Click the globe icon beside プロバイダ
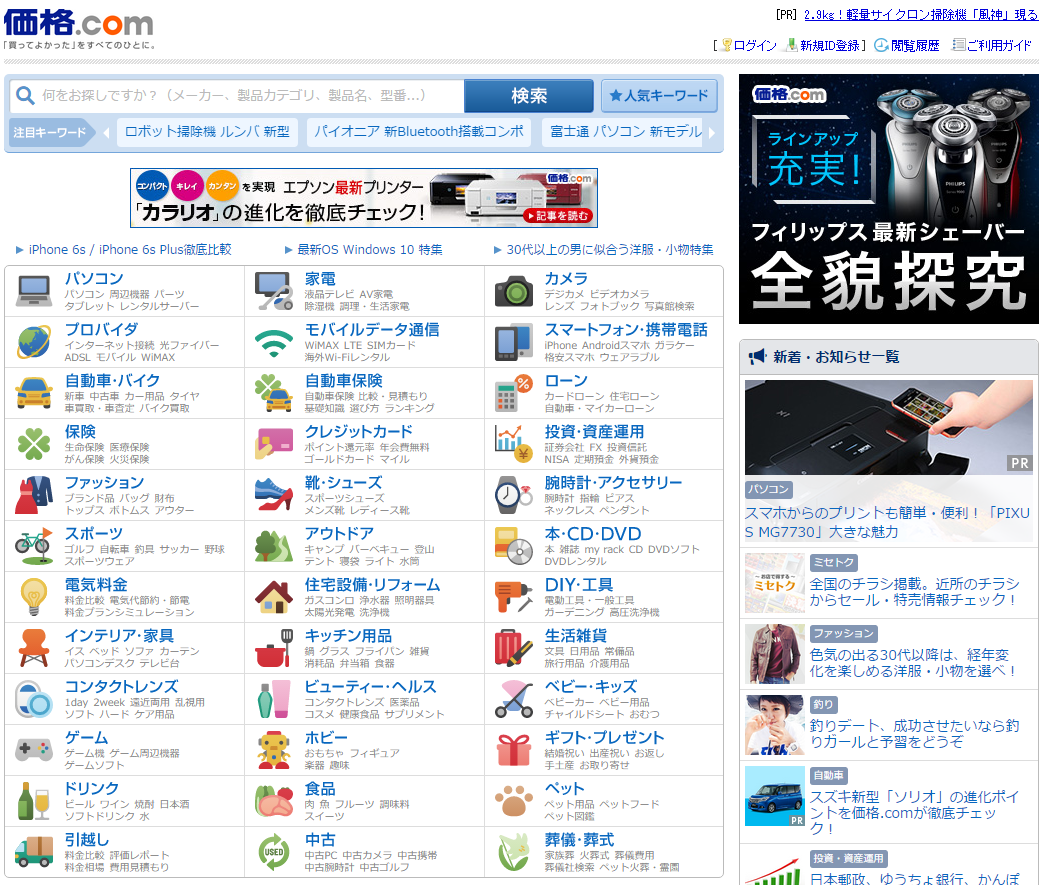Viewport: 1039px width, 885px height. [x=34, y=342]
